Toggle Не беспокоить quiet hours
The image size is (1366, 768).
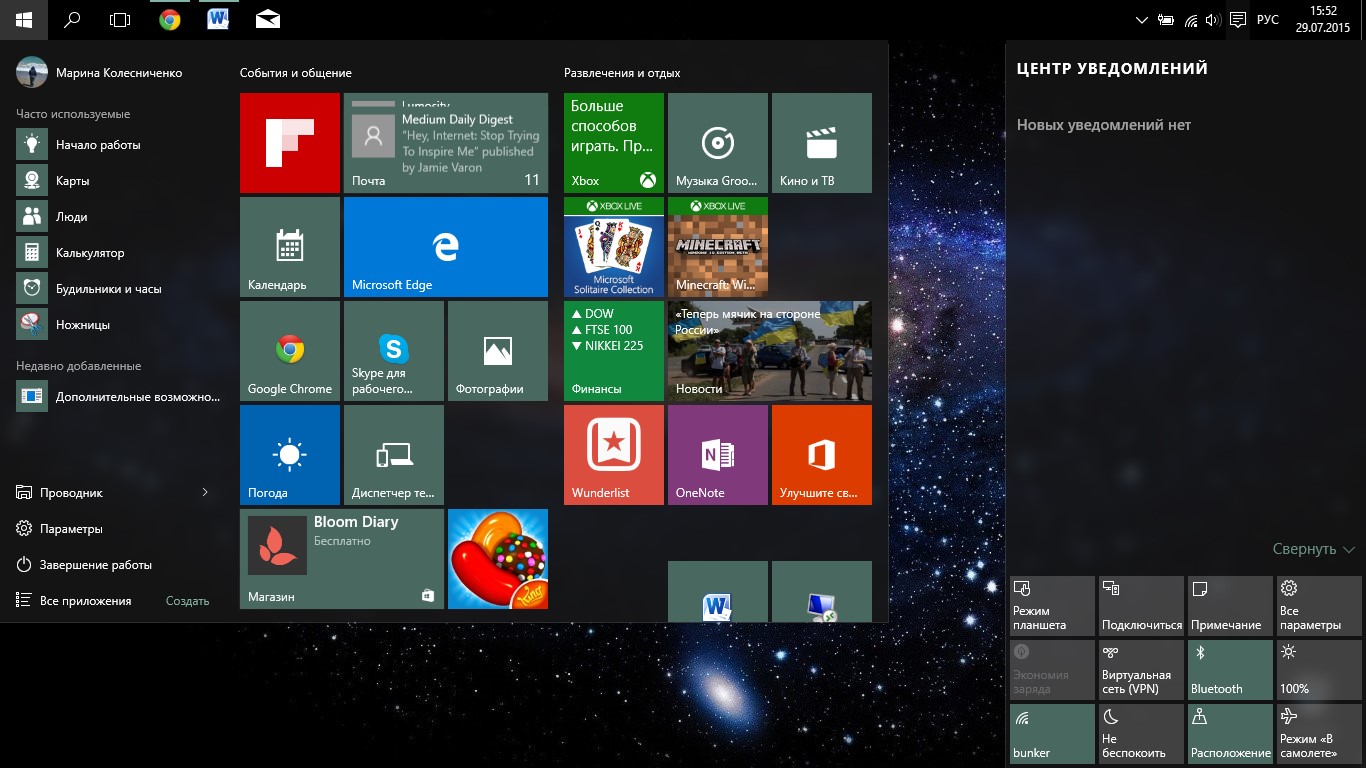1142,733
